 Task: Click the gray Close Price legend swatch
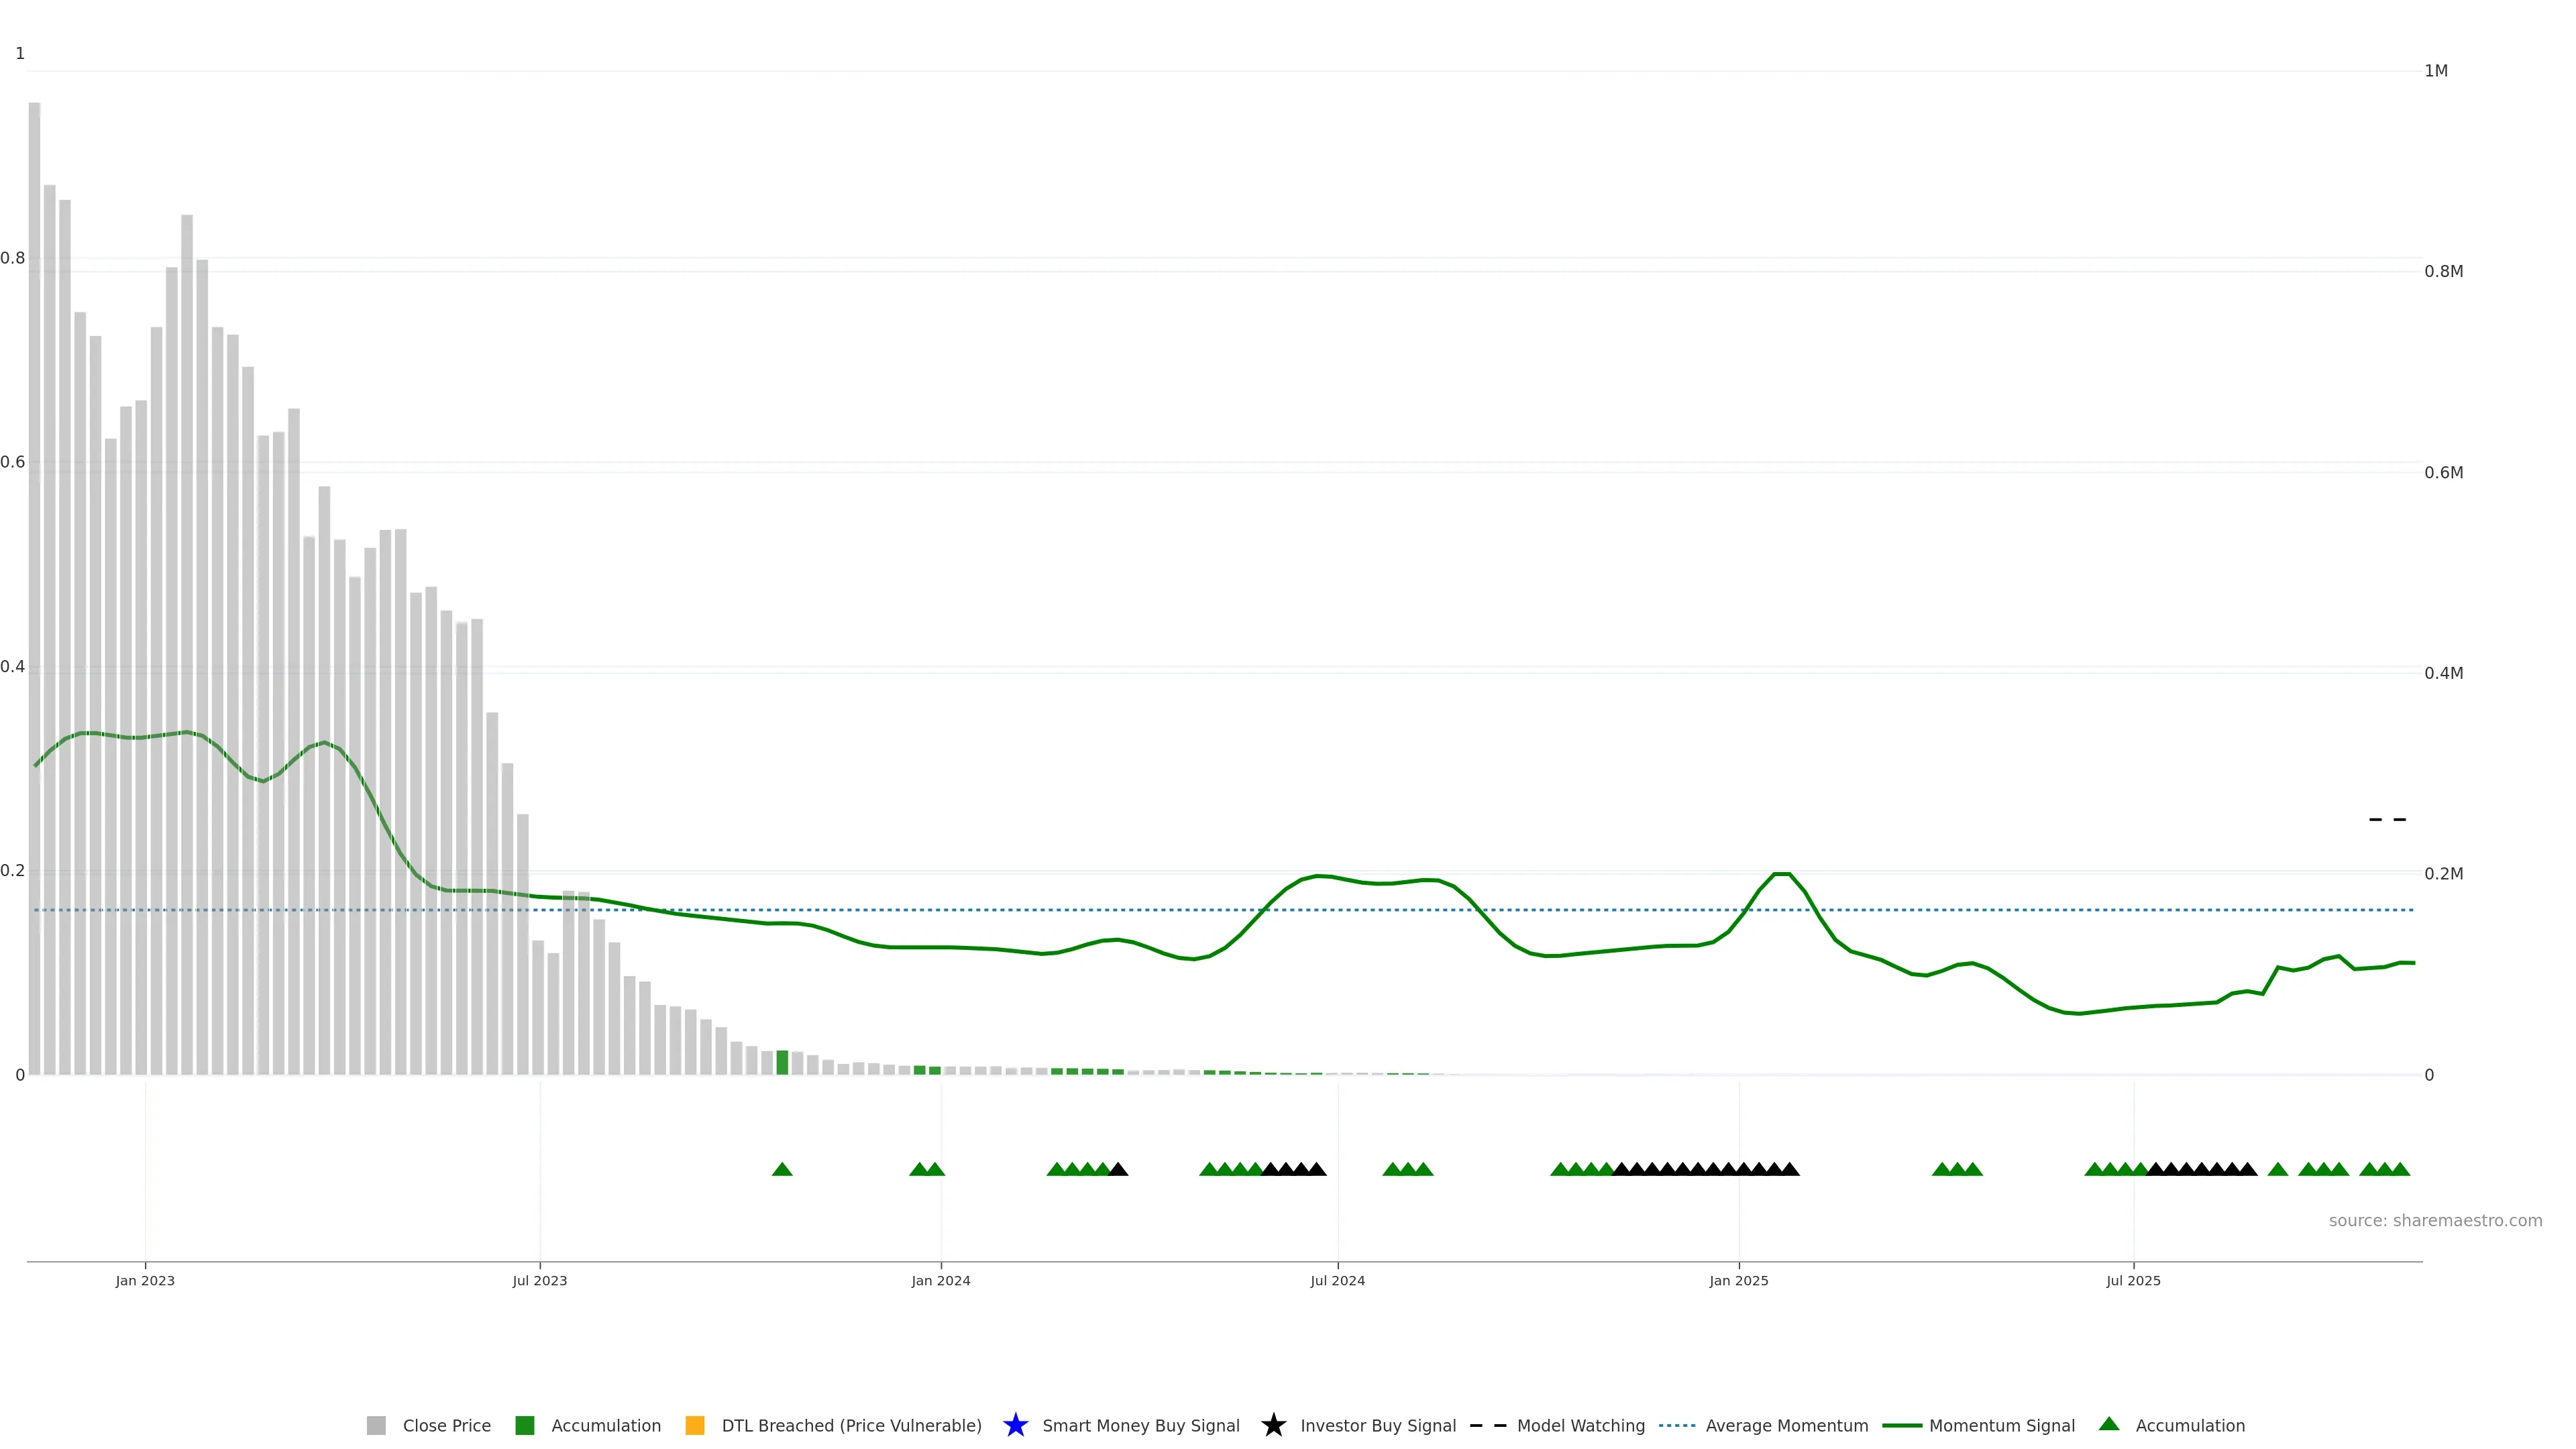point(376,1425)
